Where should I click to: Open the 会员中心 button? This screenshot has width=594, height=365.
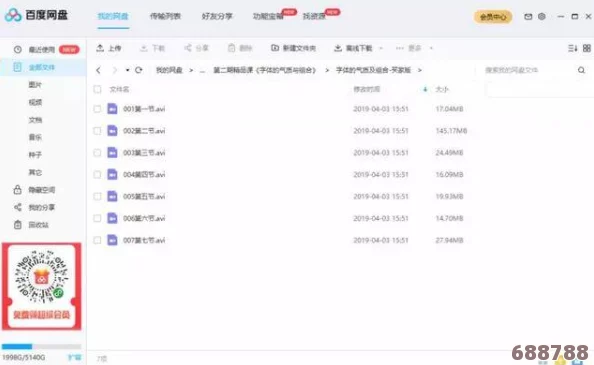(x=493, y=17)
